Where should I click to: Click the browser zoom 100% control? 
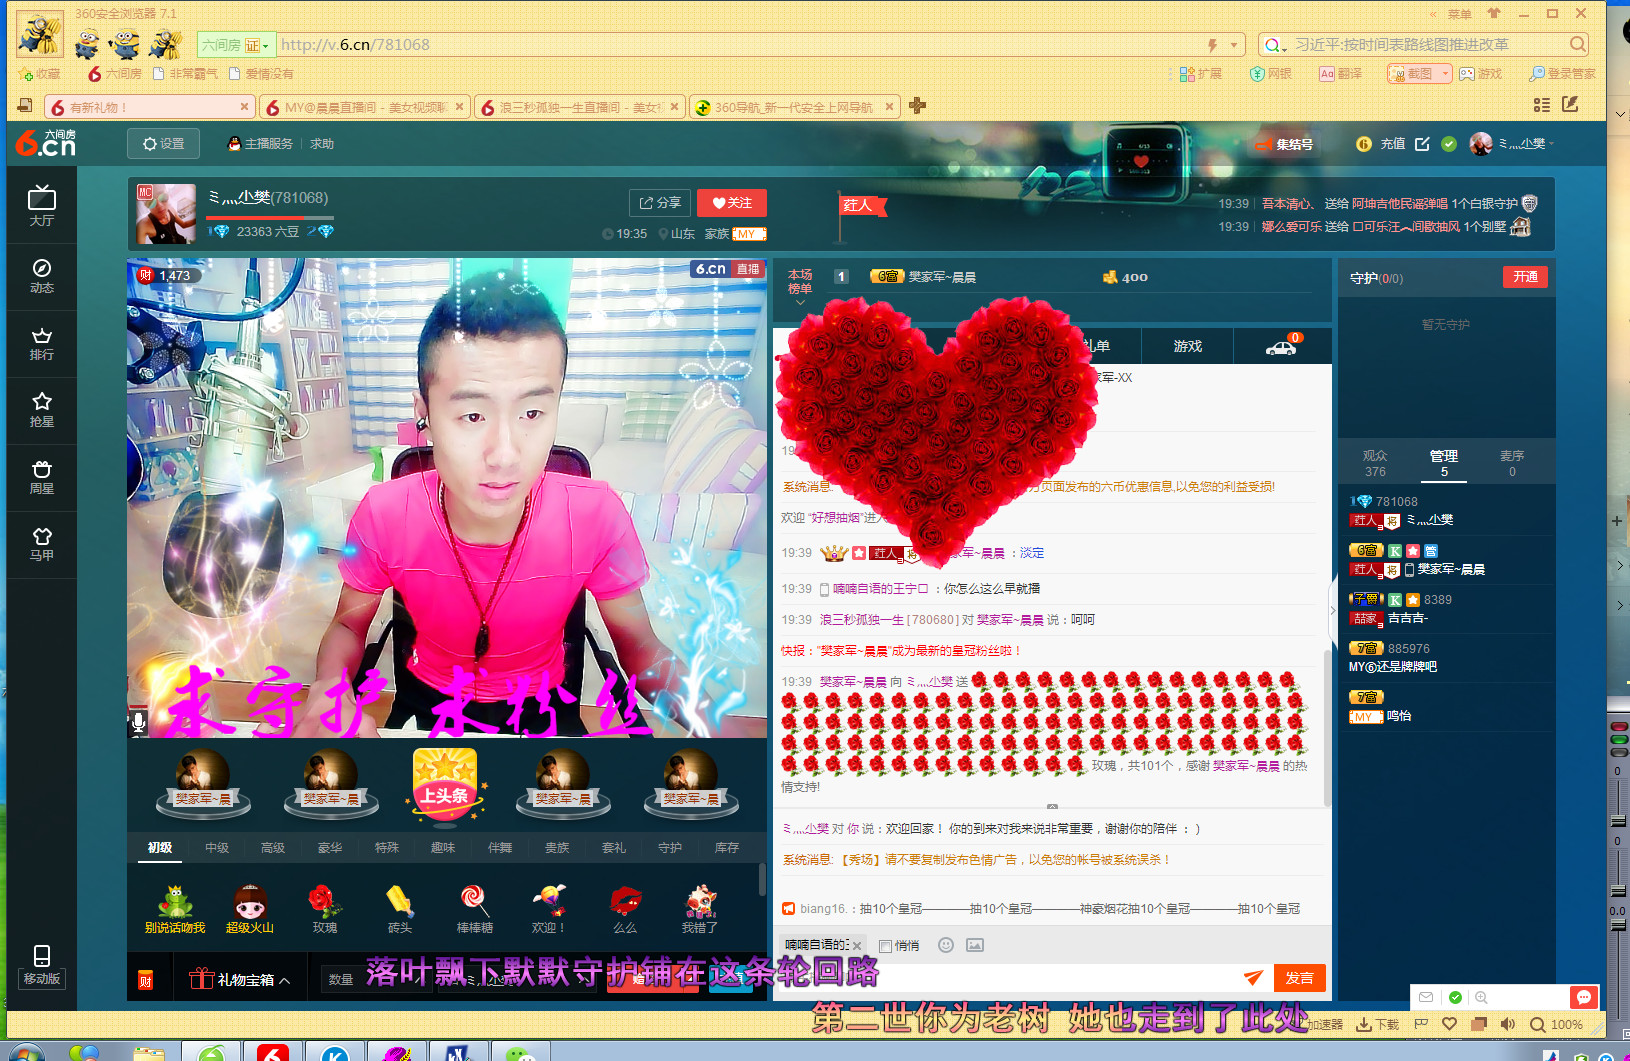1557,1024
